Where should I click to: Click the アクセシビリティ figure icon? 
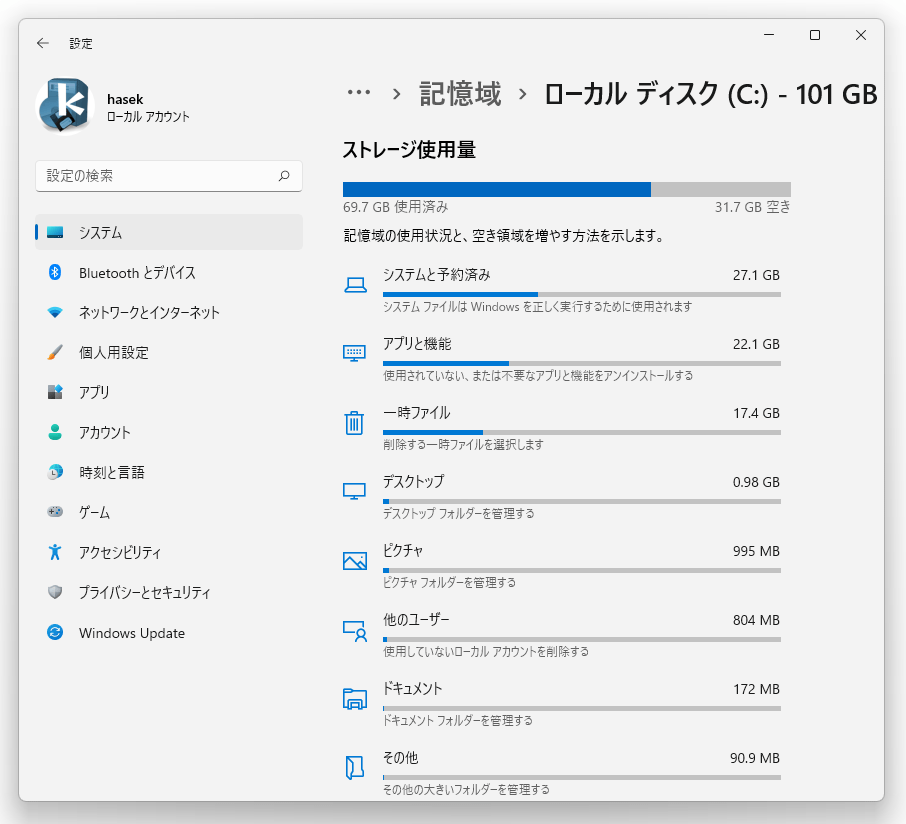[x=55, y=552]
